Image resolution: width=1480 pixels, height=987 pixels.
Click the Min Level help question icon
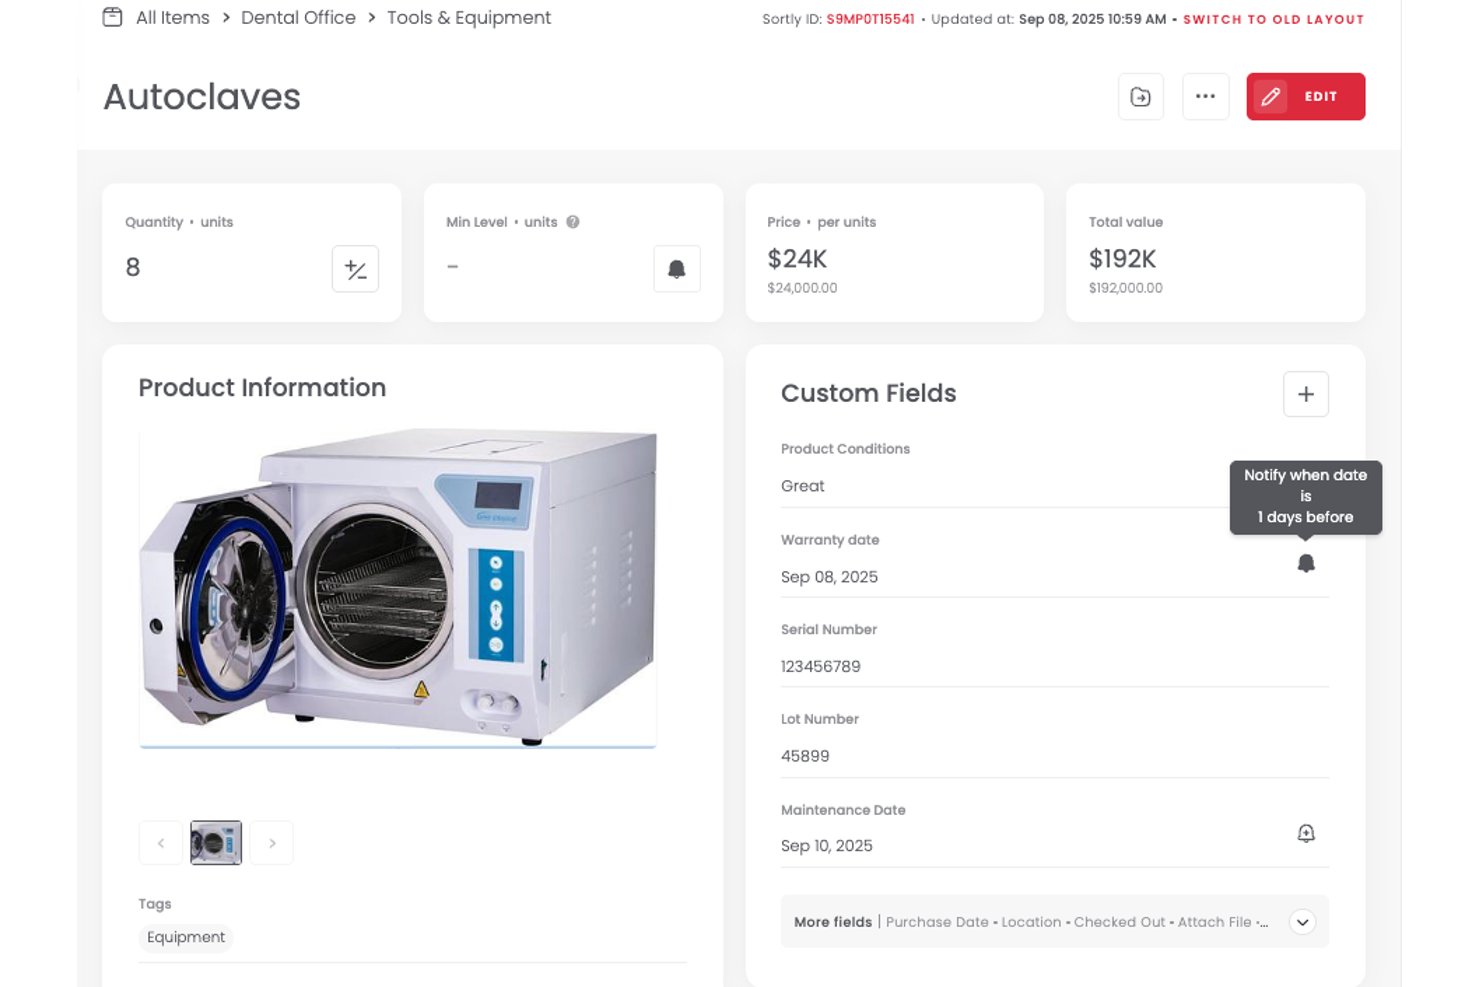click(573, 222)
